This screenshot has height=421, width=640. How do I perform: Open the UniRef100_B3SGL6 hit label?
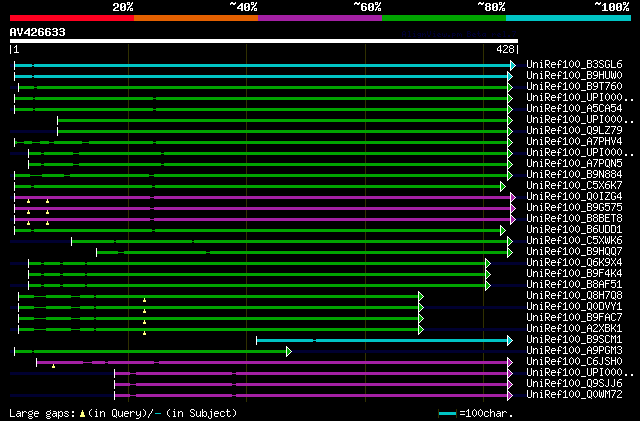tap(574, 65)
